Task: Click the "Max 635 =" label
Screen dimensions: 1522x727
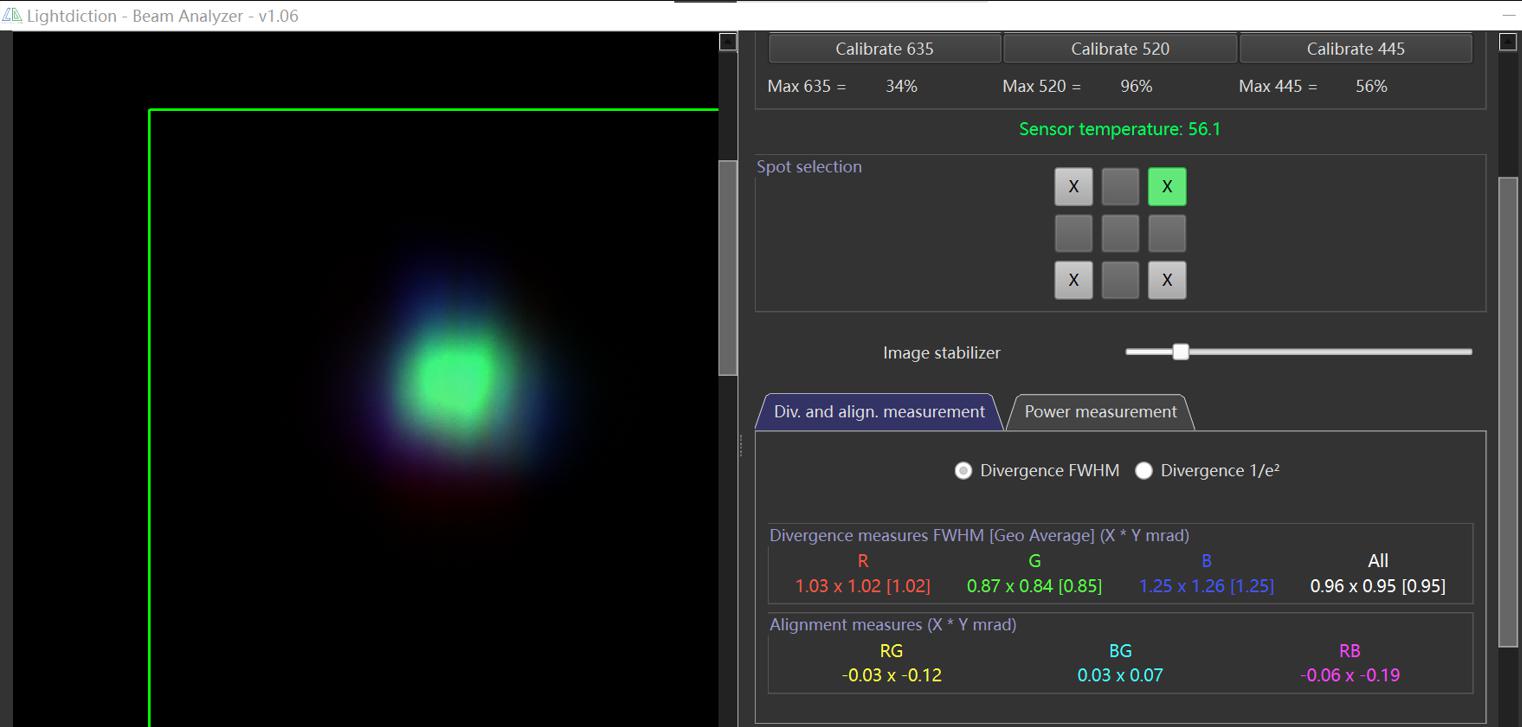Action: tap(807, 87)
